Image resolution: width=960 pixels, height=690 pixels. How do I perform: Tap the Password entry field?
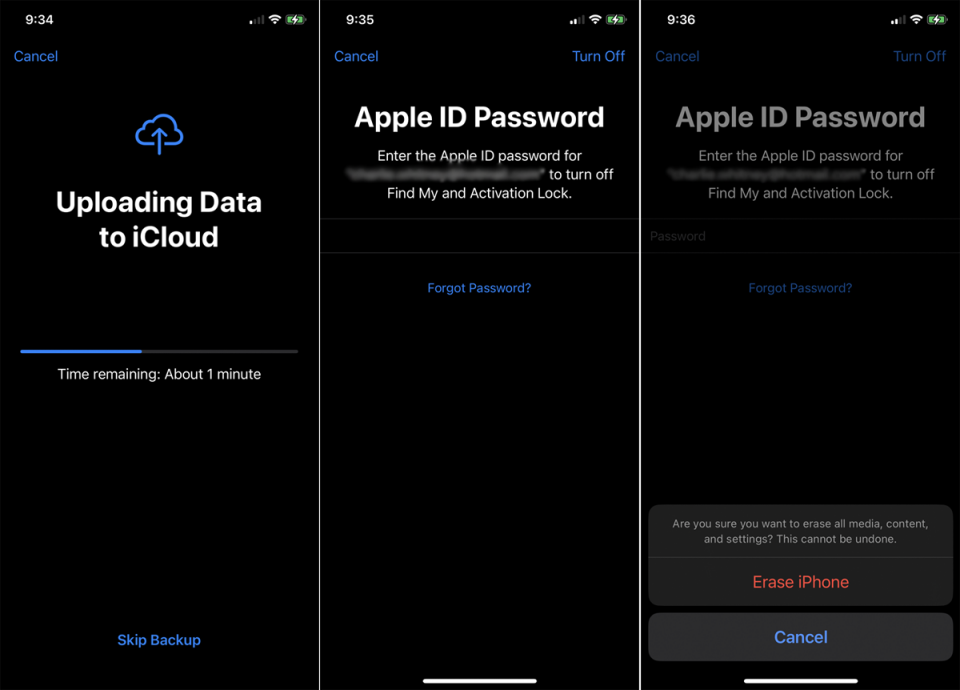(x=800, y=236)
